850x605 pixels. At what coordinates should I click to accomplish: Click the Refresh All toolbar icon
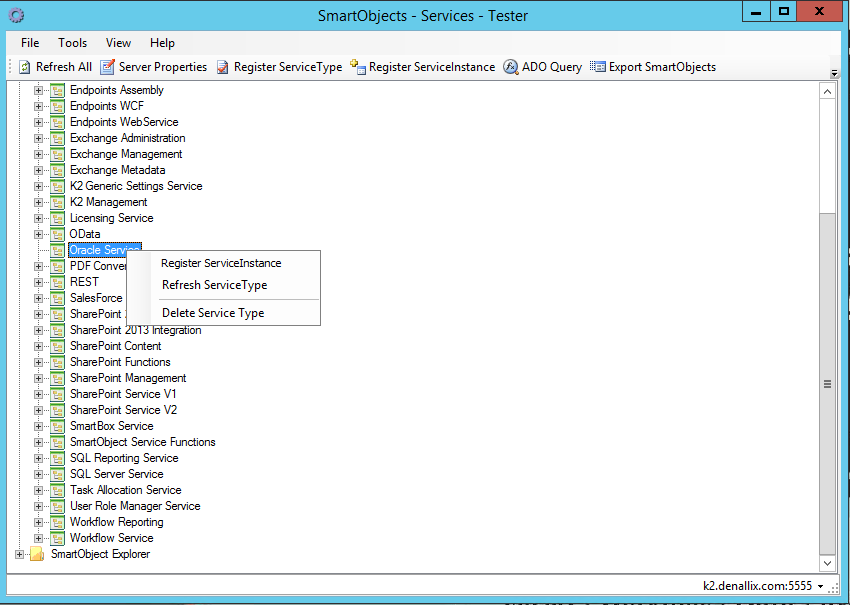[25, 67]
